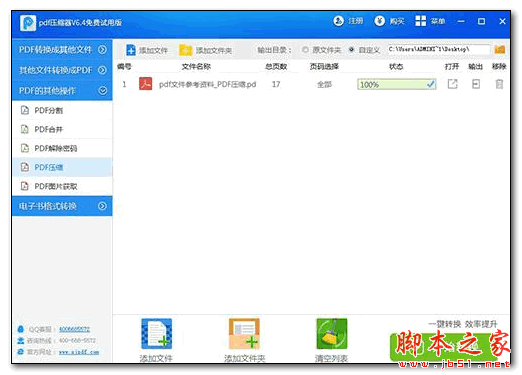Click the add folder text in toolbar
The height and width of the screenshot is (375, 522).
coord(214,50)
